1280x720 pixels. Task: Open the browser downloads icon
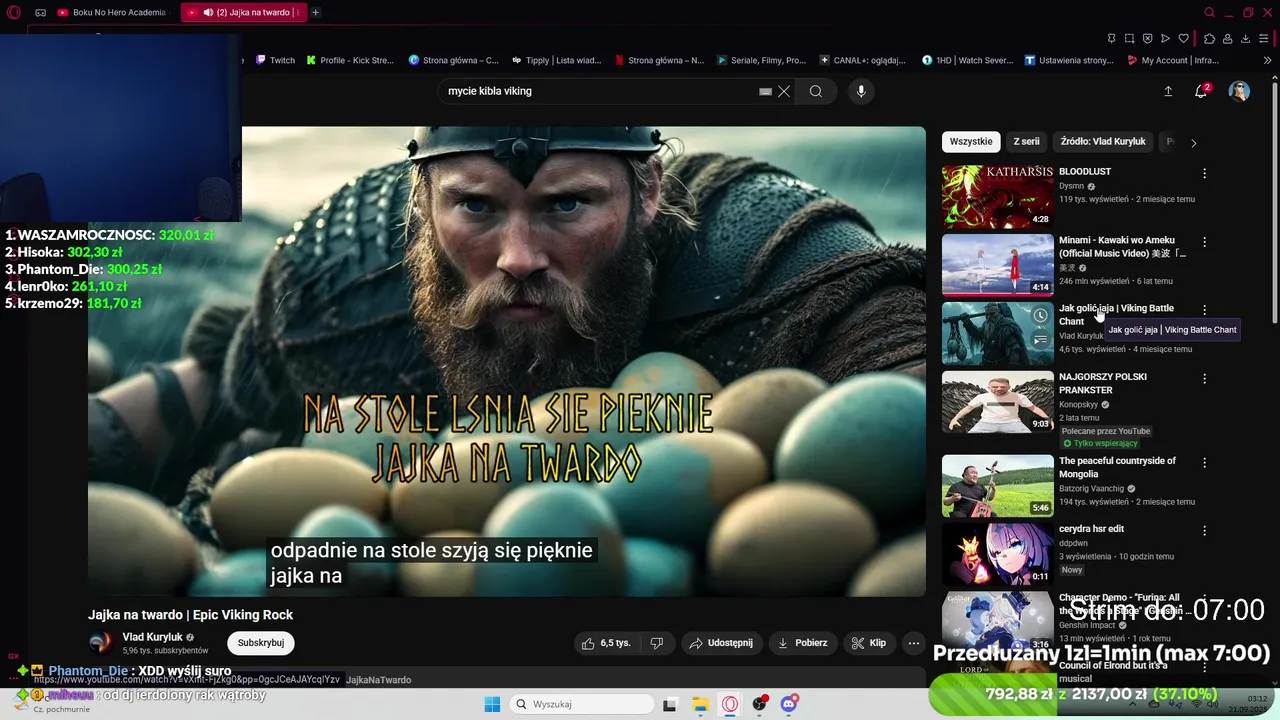click(1245, 38)
